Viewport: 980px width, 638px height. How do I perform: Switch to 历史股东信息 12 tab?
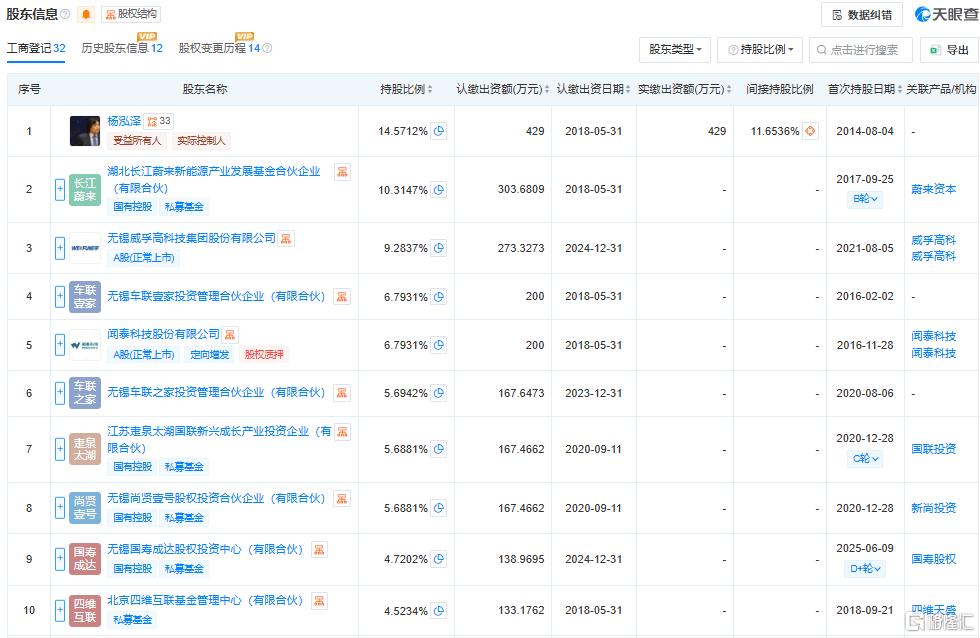pos(122,48)
